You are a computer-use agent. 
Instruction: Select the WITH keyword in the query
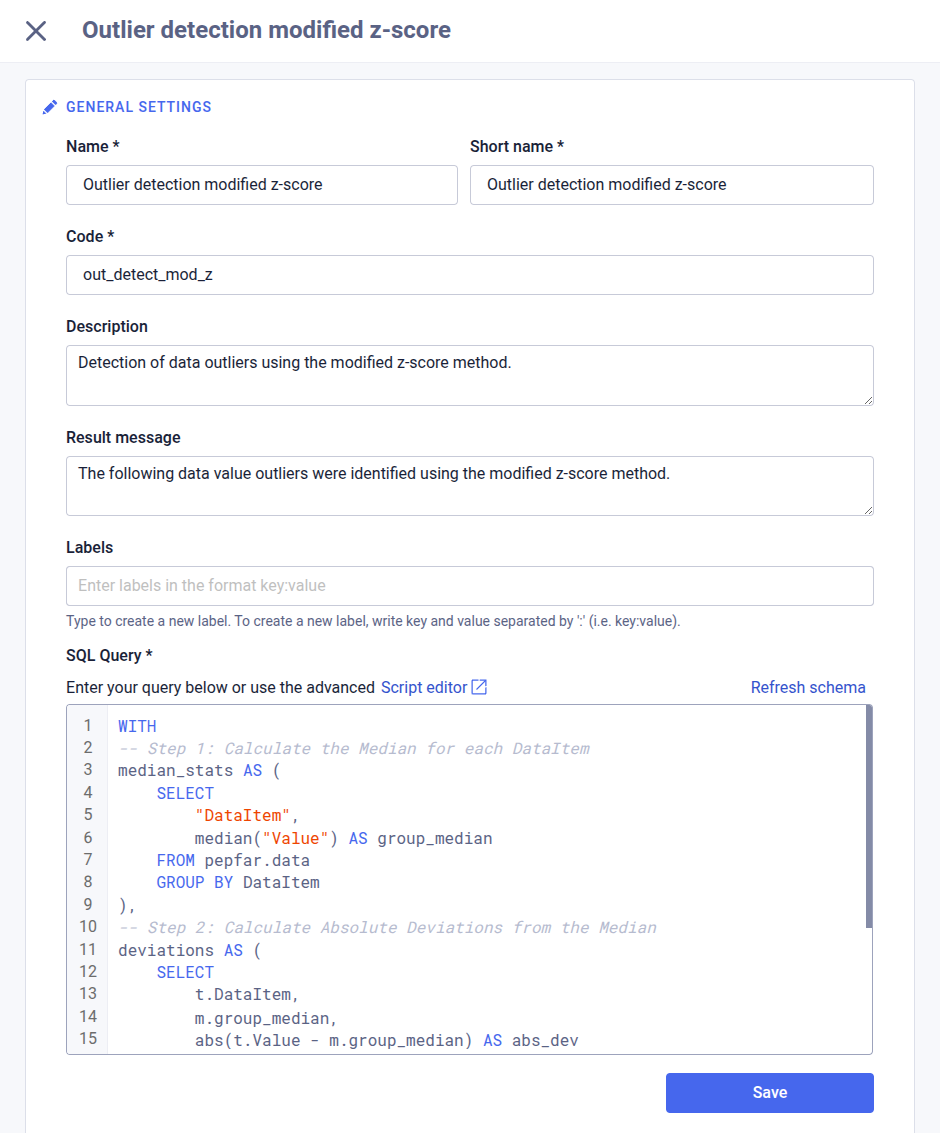137,726
